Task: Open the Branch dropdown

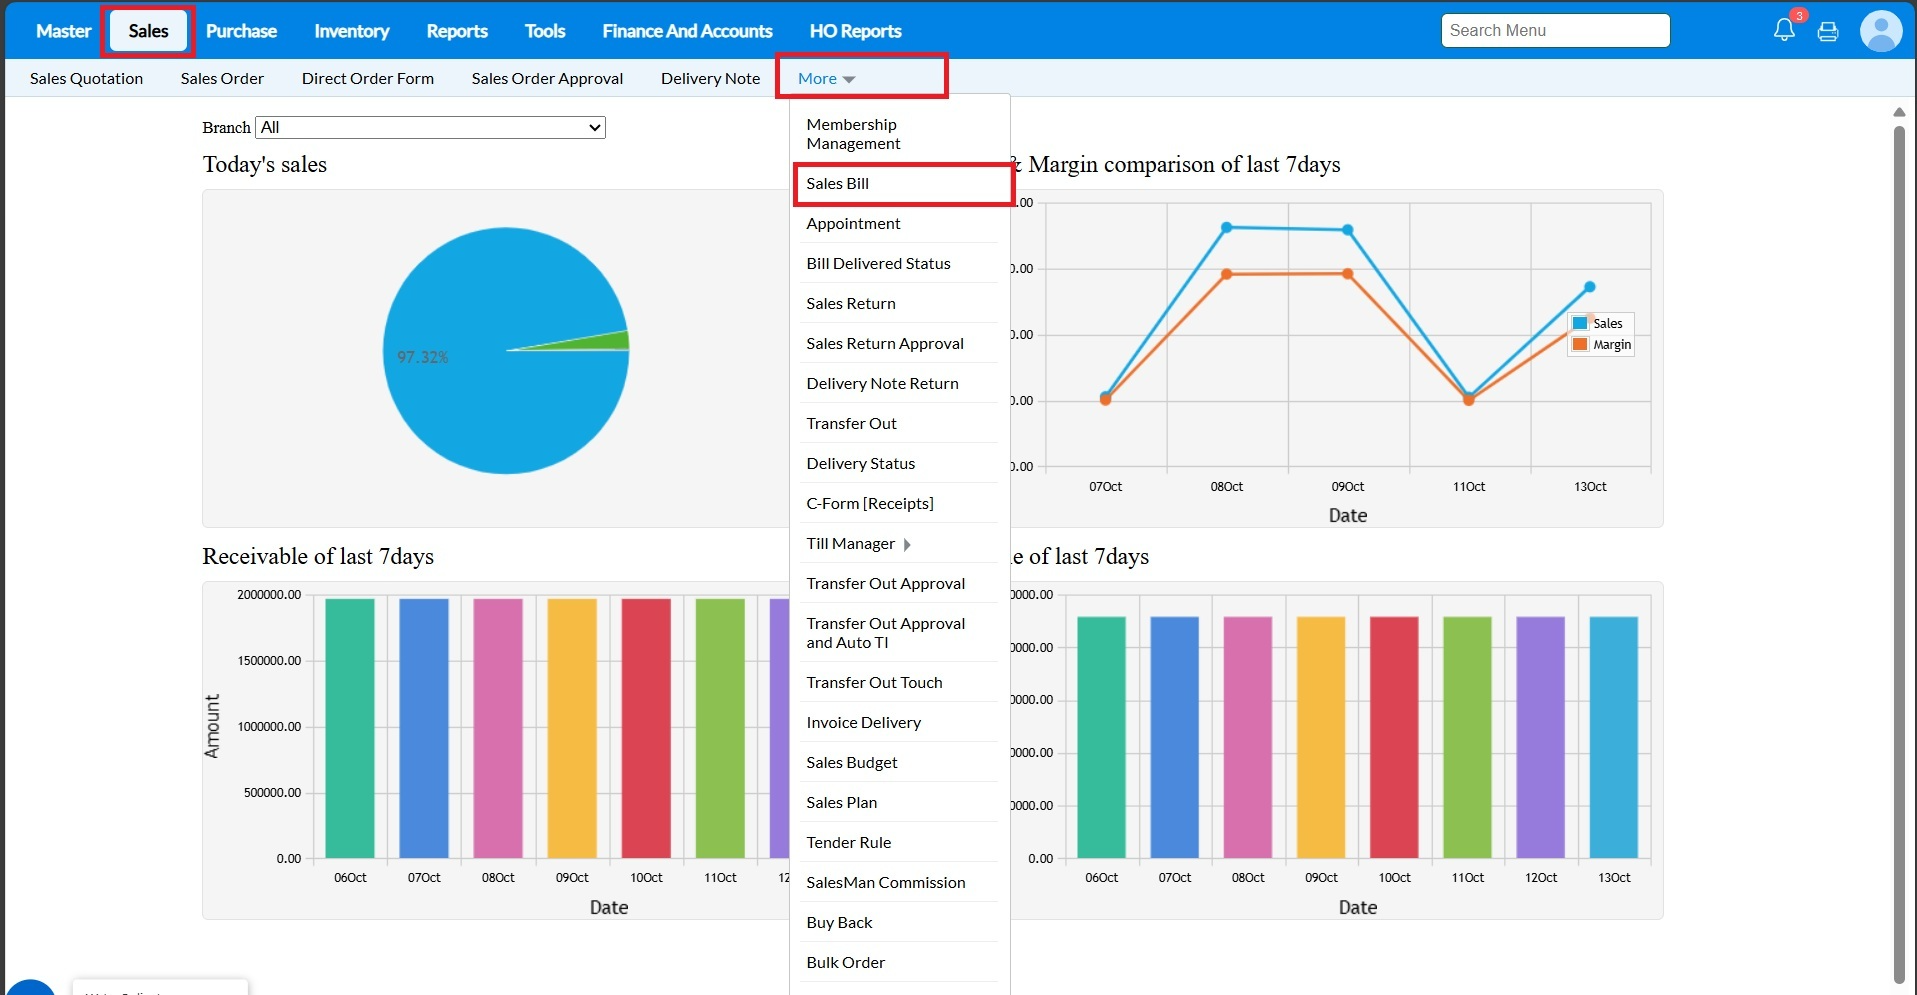Action: point(431,128)
